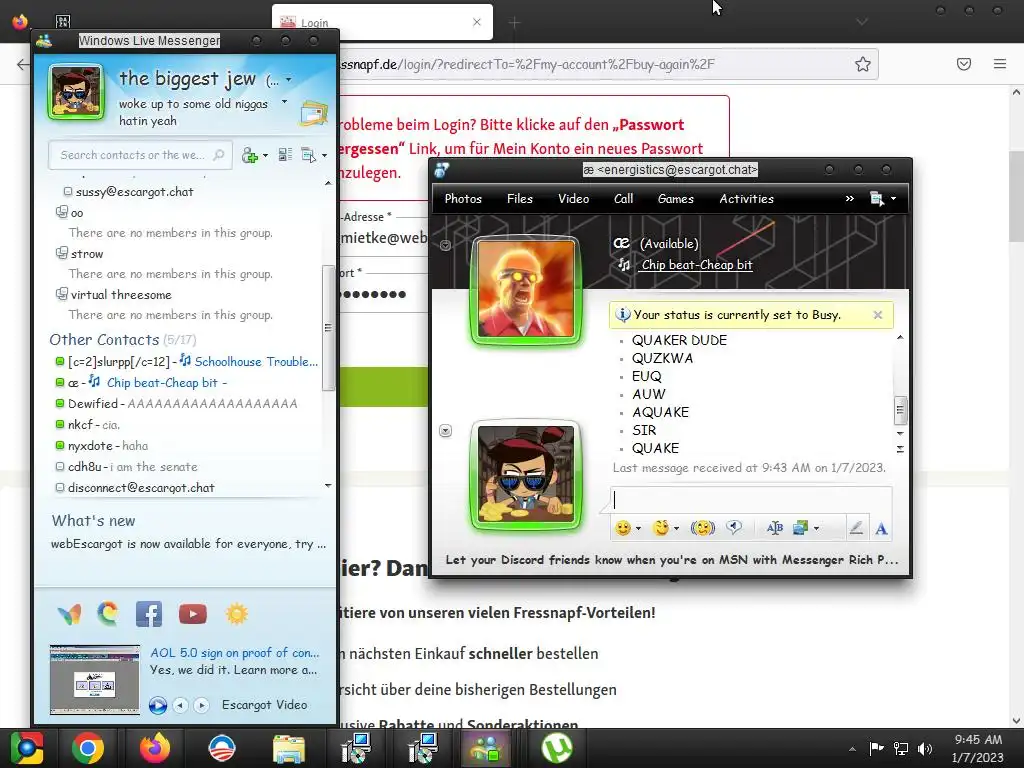
Task: Open the MSN butterfly icon
Action: tap(69, 614)
